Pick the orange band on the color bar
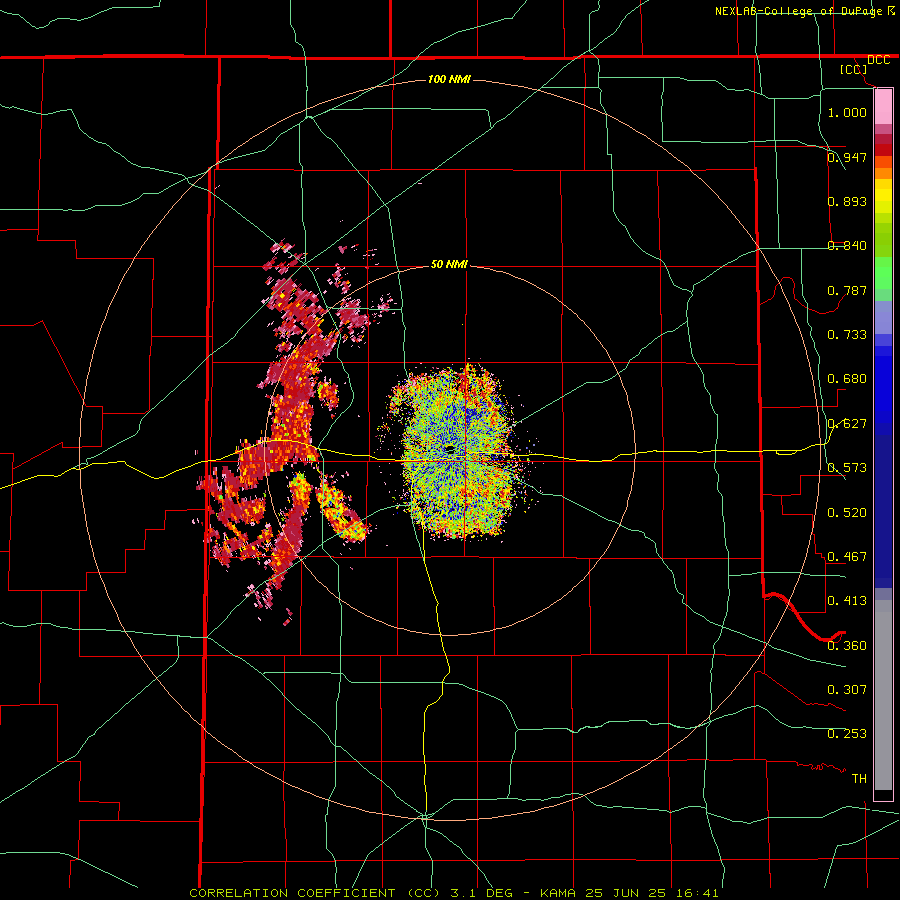This screenshot has width=900, height=900. 883,173
